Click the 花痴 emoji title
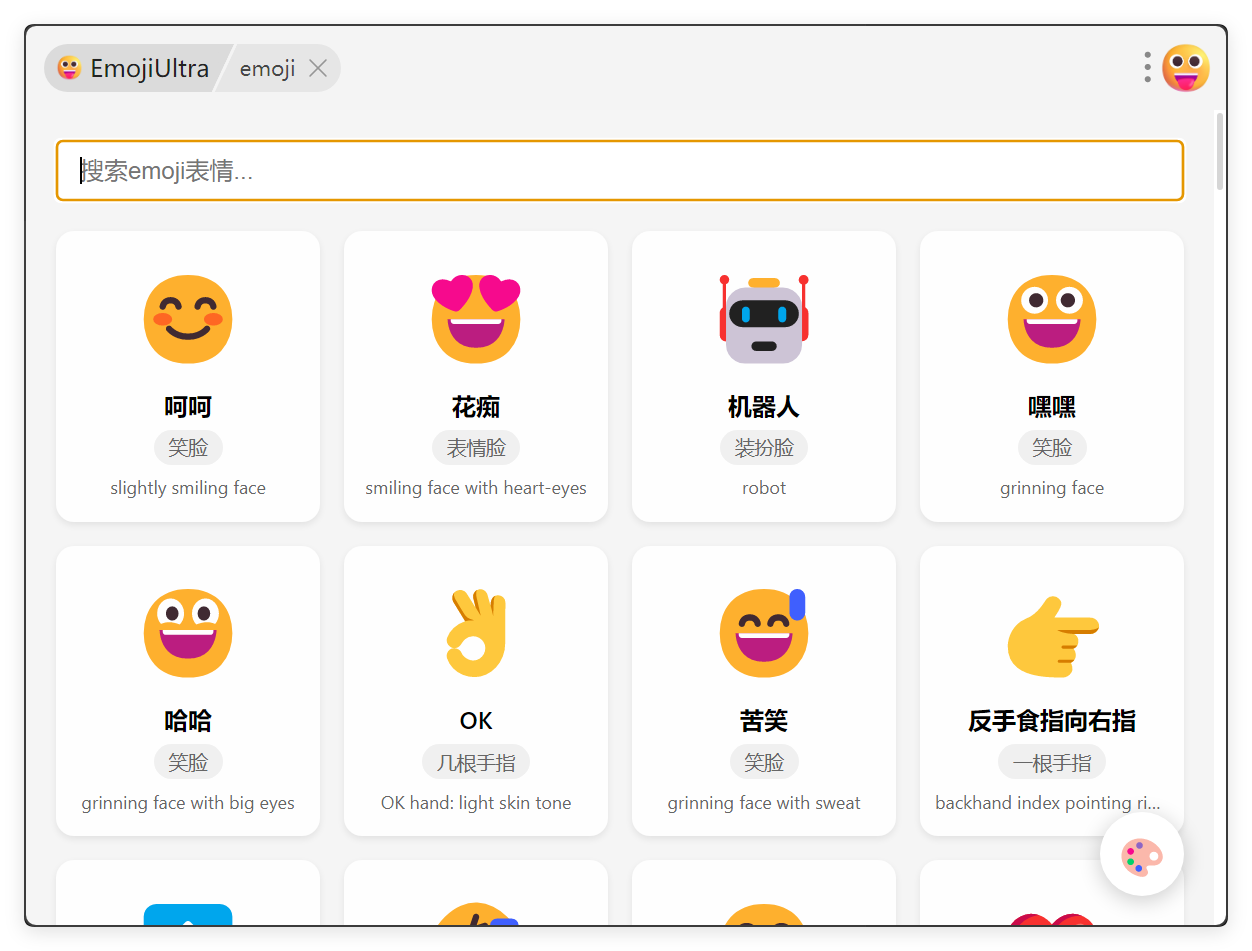The width and height of the screenshot is (1252, 951). (x=476, y=407)
